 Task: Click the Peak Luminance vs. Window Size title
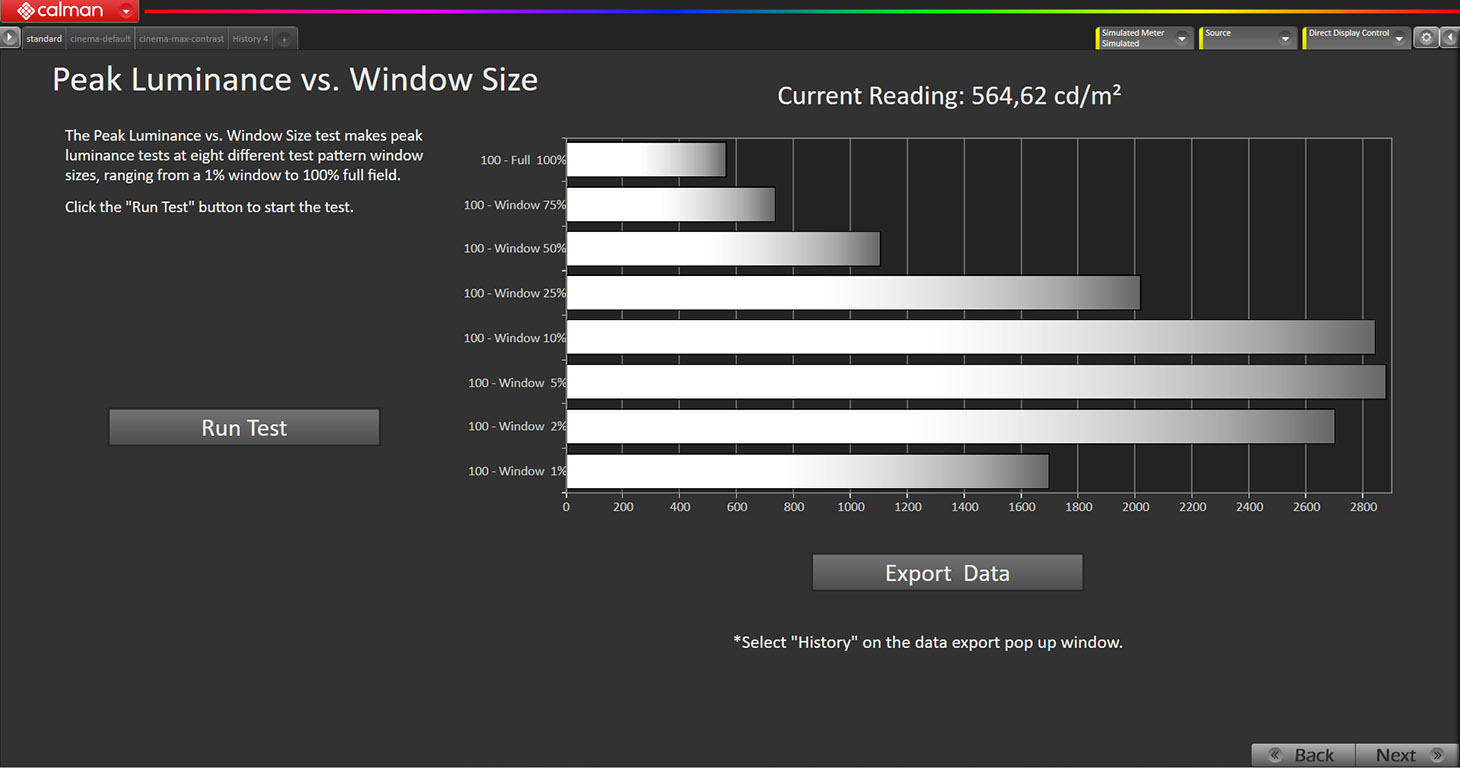click(x=295, y=79)
